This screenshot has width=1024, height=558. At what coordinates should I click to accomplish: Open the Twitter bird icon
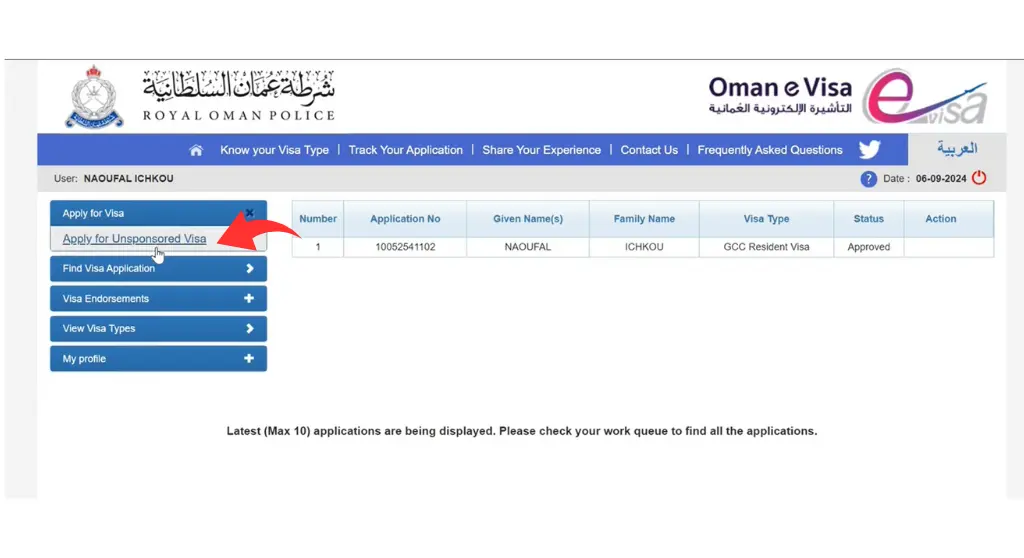click(x=869, y=150)
